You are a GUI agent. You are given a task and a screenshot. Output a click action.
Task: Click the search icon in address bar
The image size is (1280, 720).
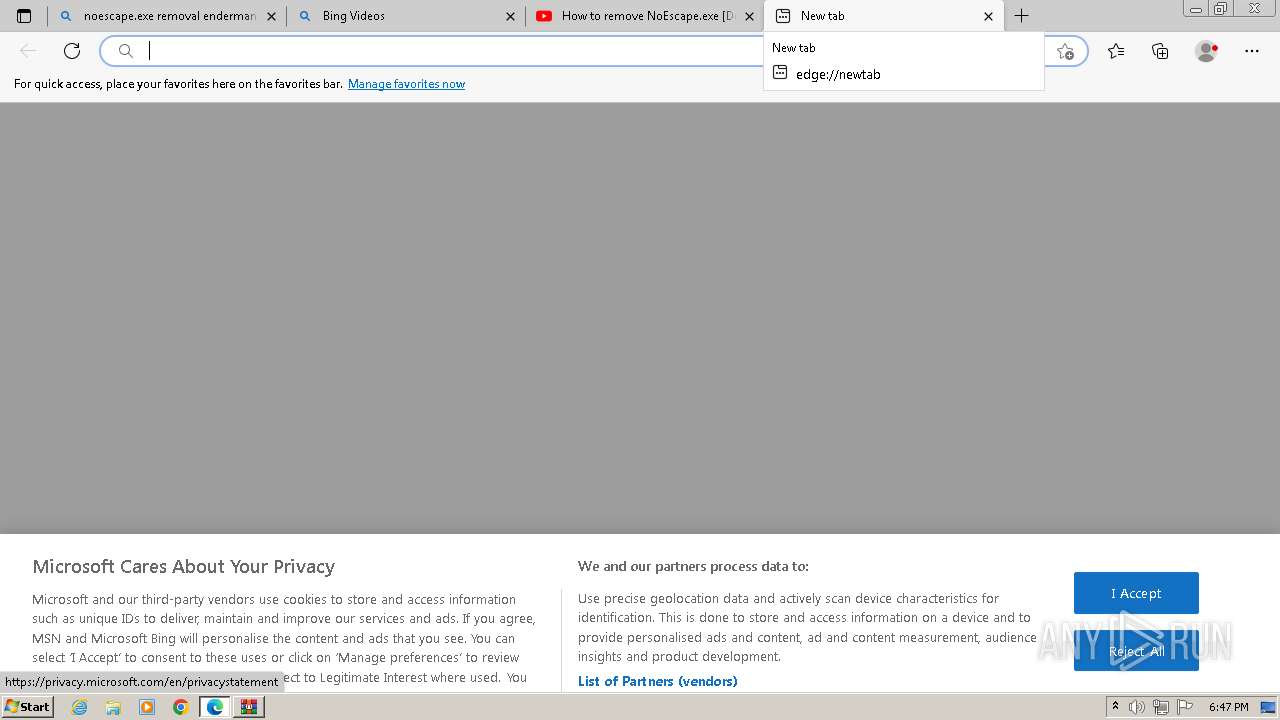click(x=125, y=51)
